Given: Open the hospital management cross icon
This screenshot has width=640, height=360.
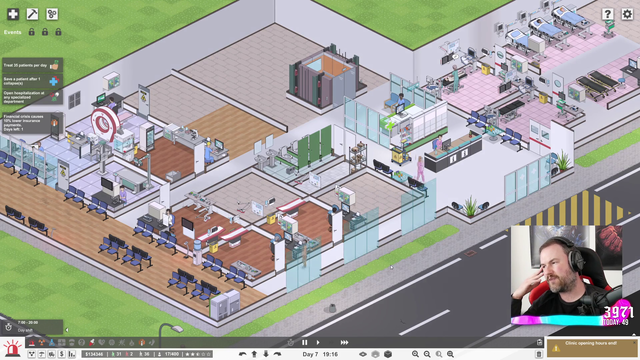Looking at the screenshot, I should coord(13,14).
